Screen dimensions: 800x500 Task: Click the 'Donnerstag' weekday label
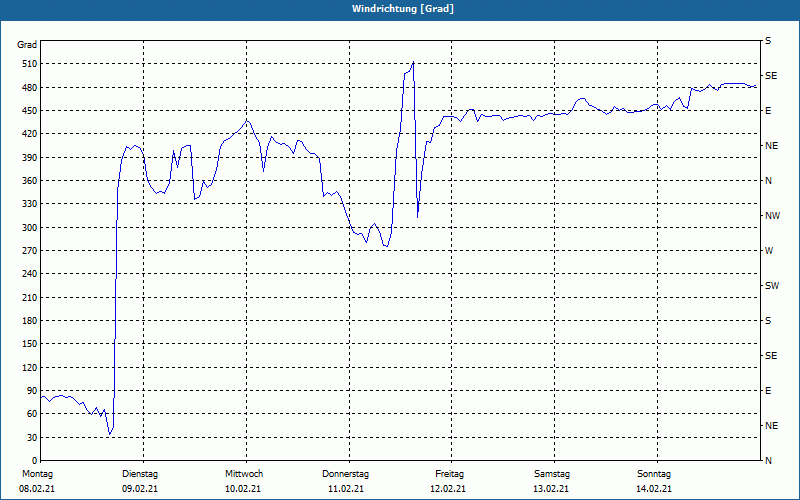[345, 474]
